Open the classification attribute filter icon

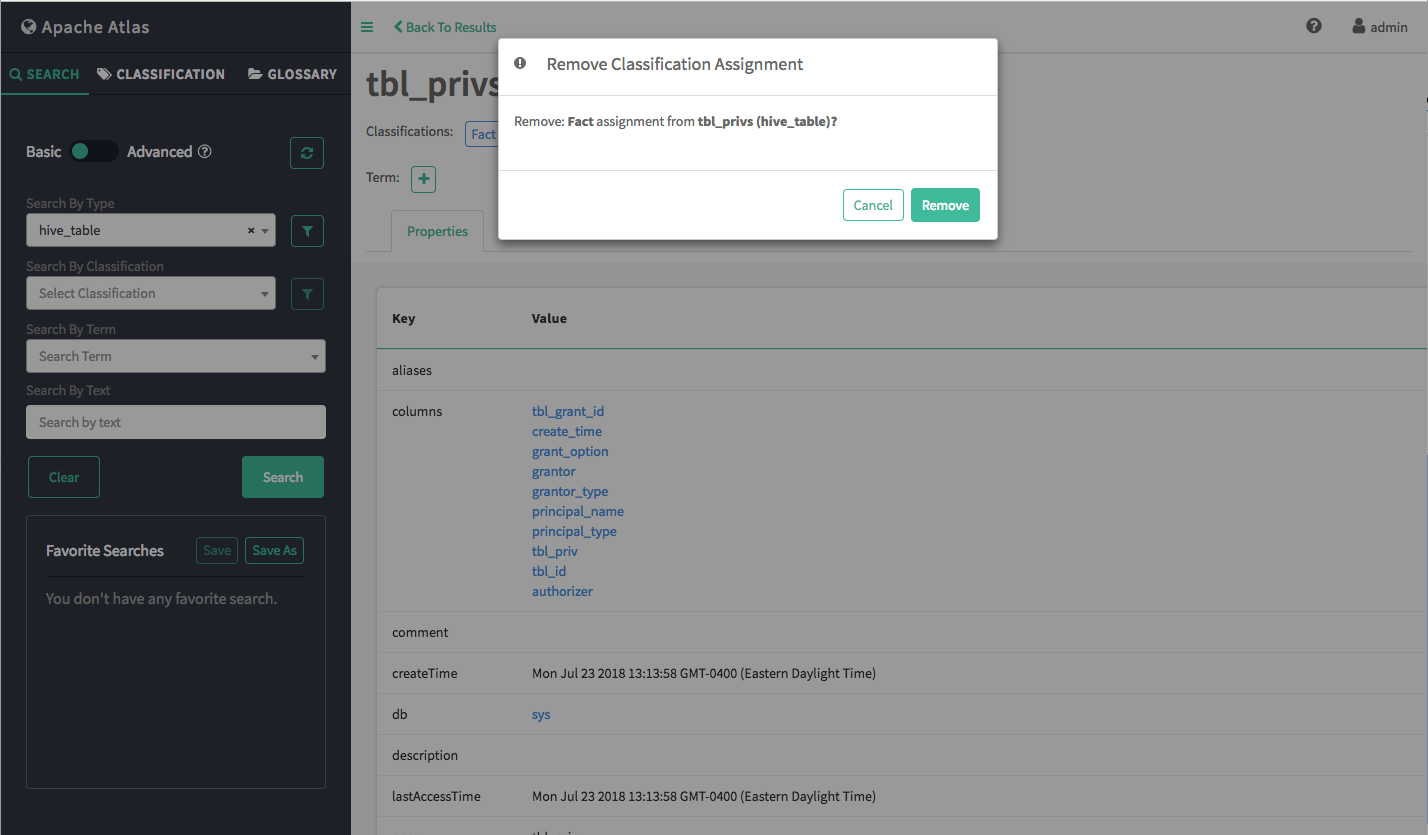(x=307, y=294)
